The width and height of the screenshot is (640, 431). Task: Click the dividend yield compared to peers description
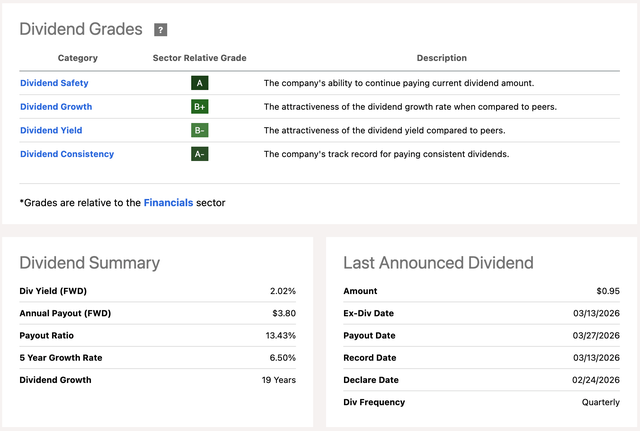384,130
